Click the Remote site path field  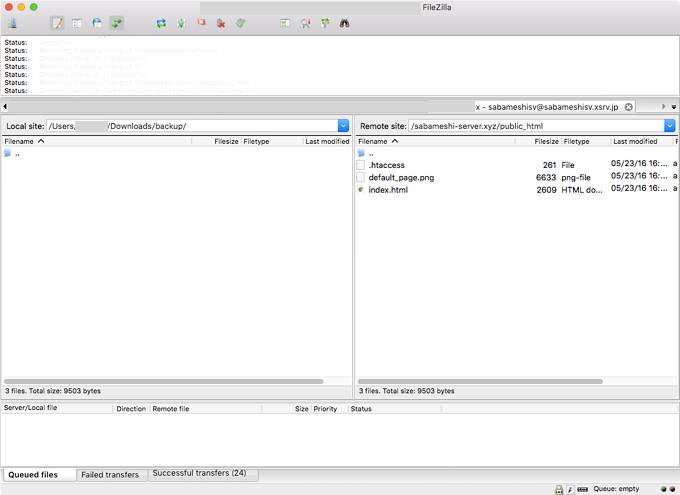click(536, 126)
